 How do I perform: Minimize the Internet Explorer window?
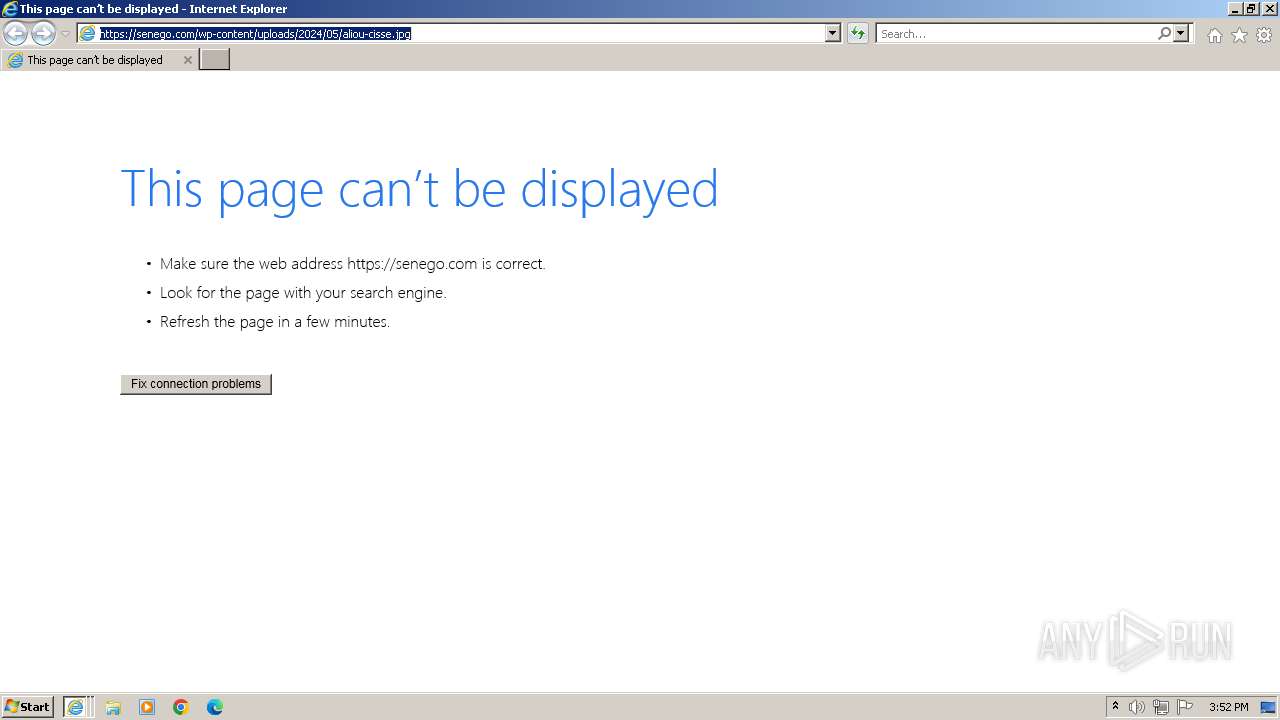(1235, 8)
